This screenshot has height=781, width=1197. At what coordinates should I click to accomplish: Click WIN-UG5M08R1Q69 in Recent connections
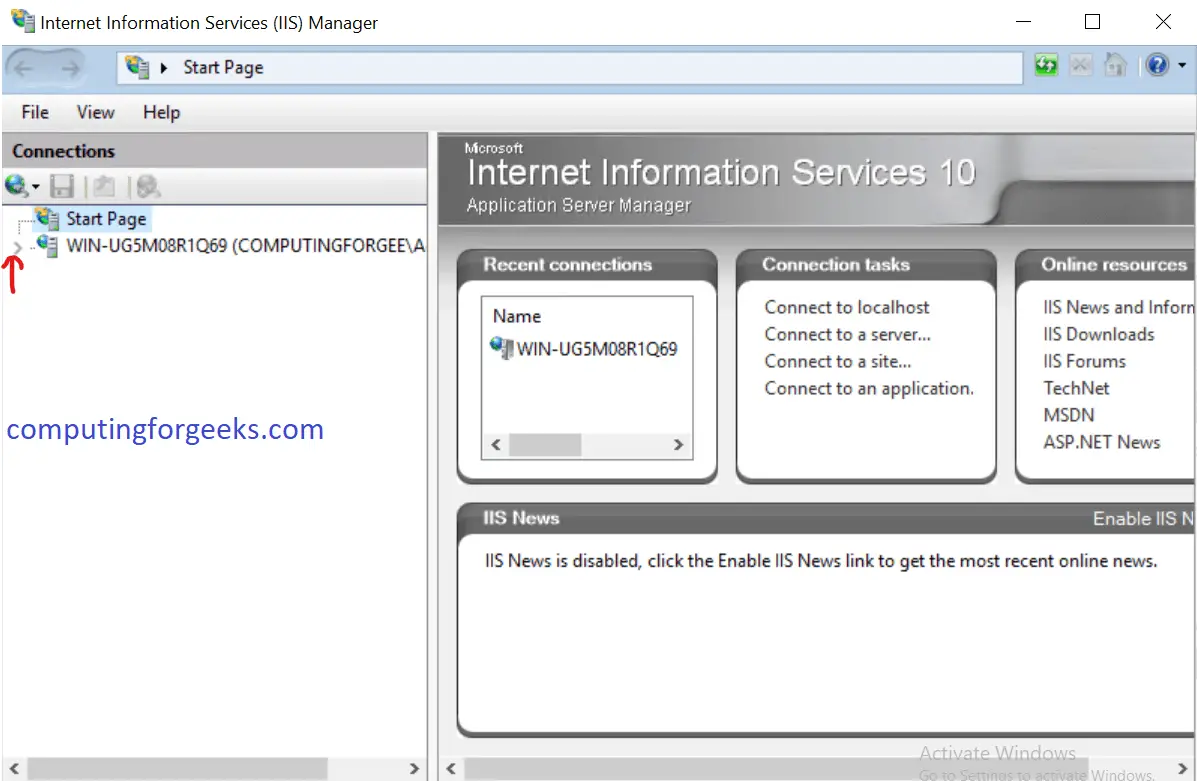(x=596, y=349)
